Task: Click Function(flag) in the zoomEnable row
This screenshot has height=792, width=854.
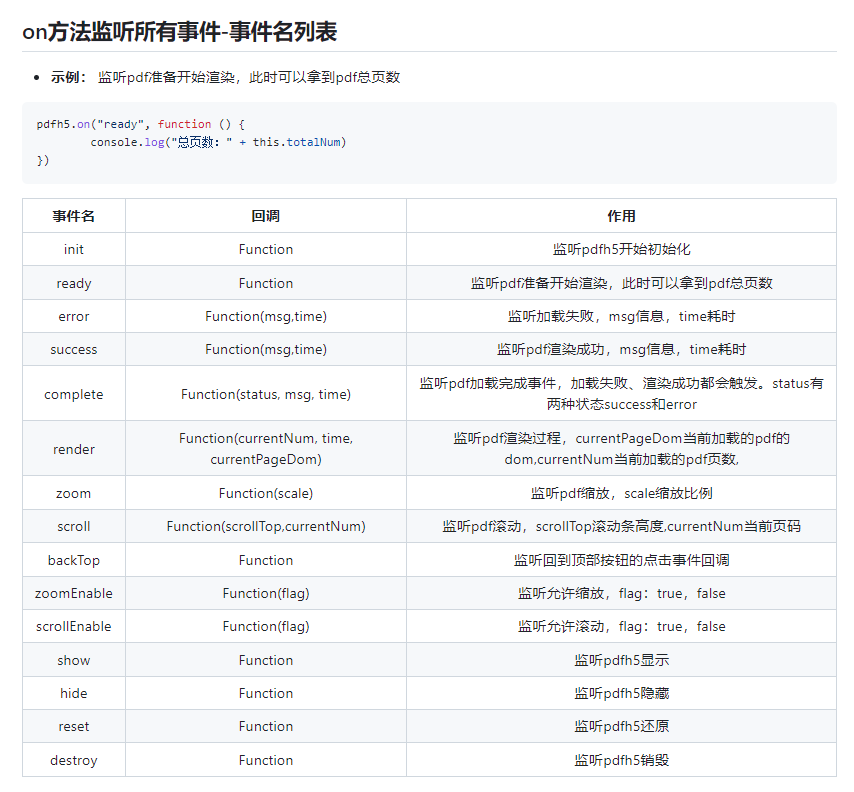Action: pyautogui.click(x=266, y=593)
